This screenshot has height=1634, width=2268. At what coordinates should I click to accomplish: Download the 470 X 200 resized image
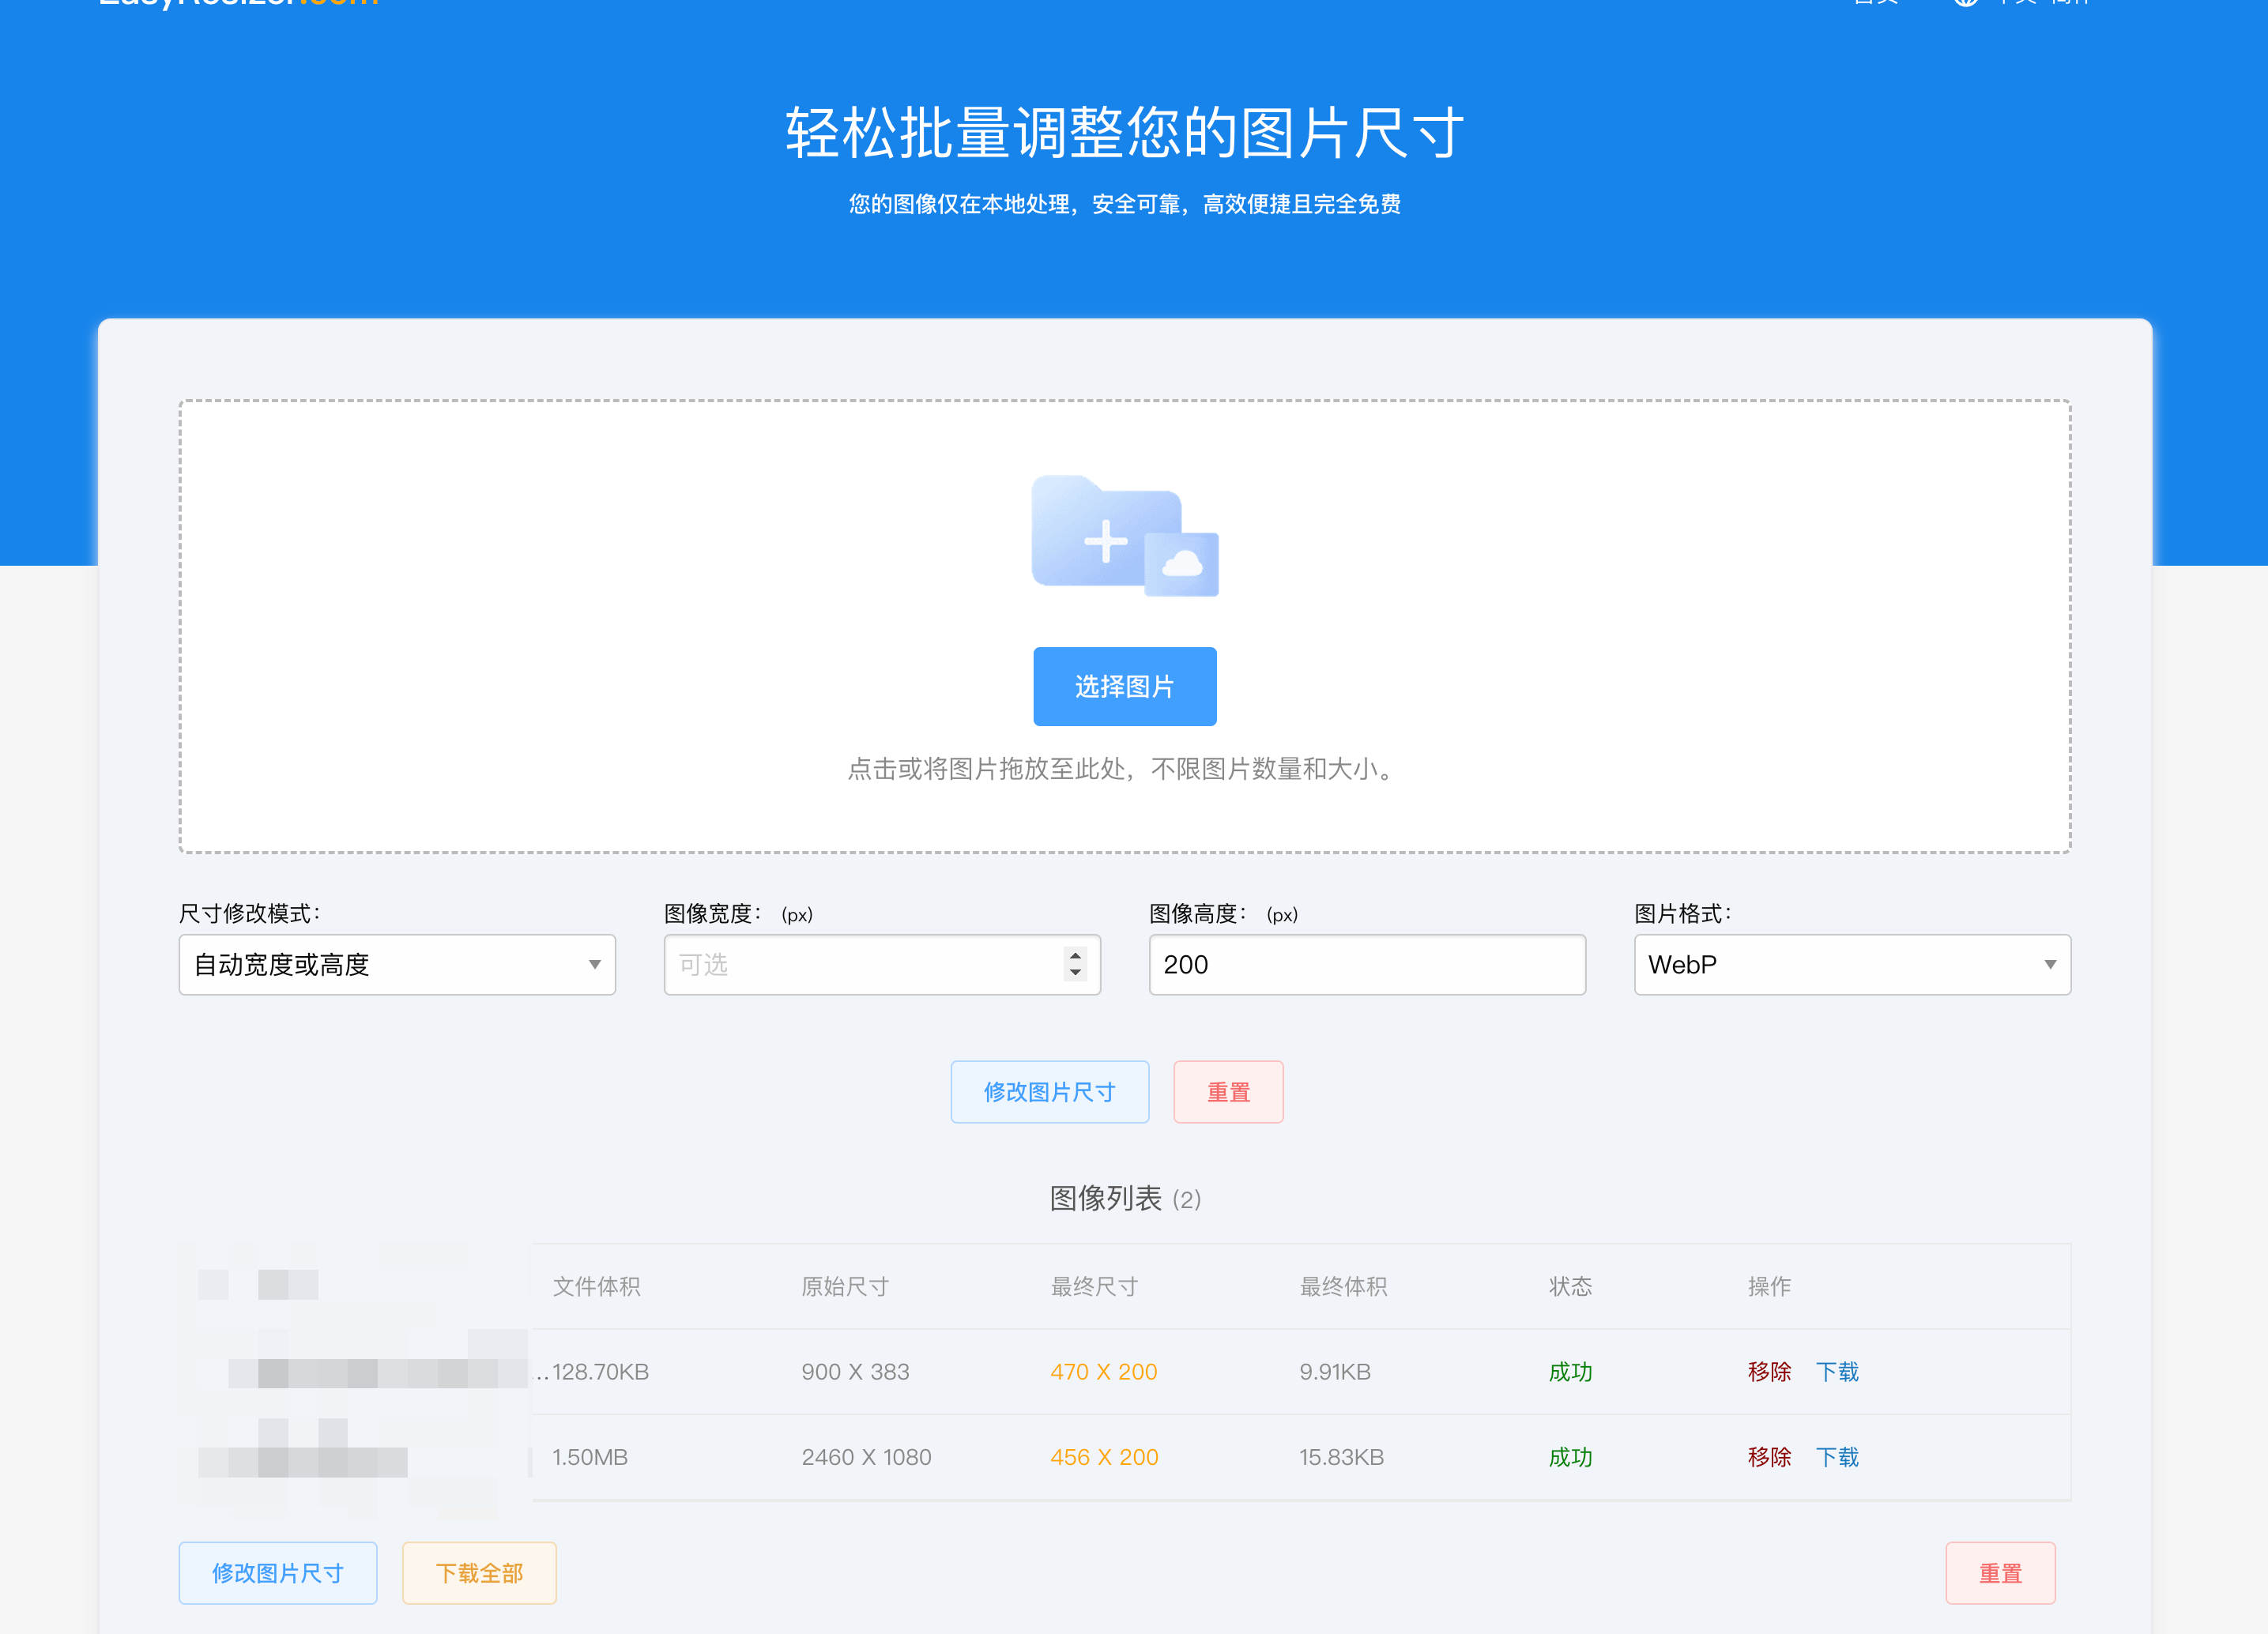(1837, 1371)
